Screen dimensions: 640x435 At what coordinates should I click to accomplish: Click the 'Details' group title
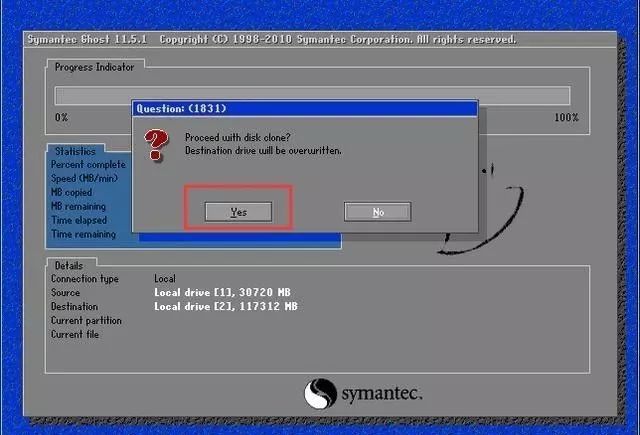[69, 266]
